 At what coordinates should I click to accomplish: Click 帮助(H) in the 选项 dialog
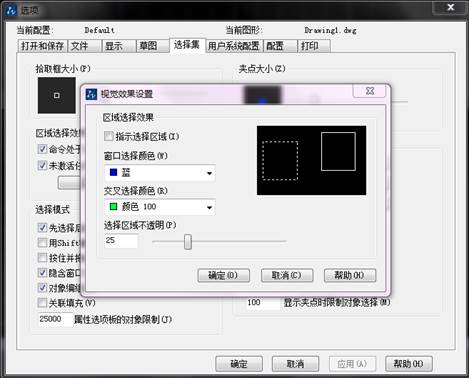pos(409,364)
